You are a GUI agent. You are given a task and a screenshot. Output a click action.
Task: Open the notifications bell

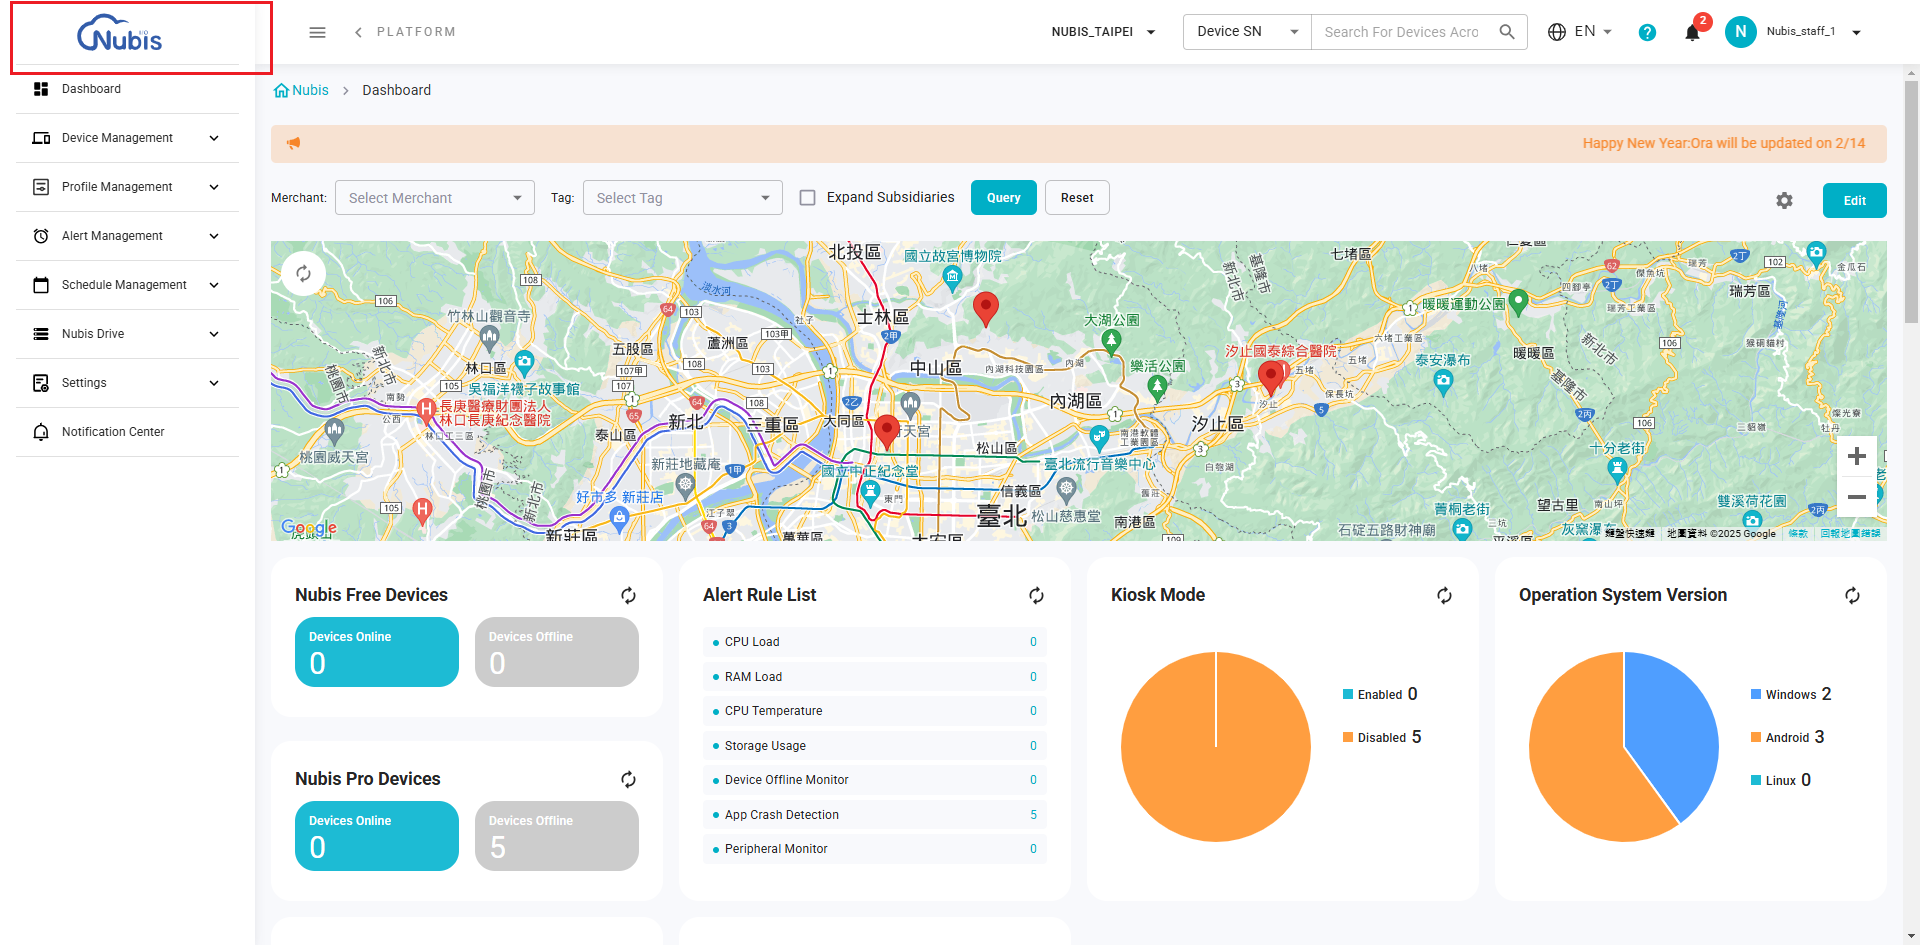1692,32
